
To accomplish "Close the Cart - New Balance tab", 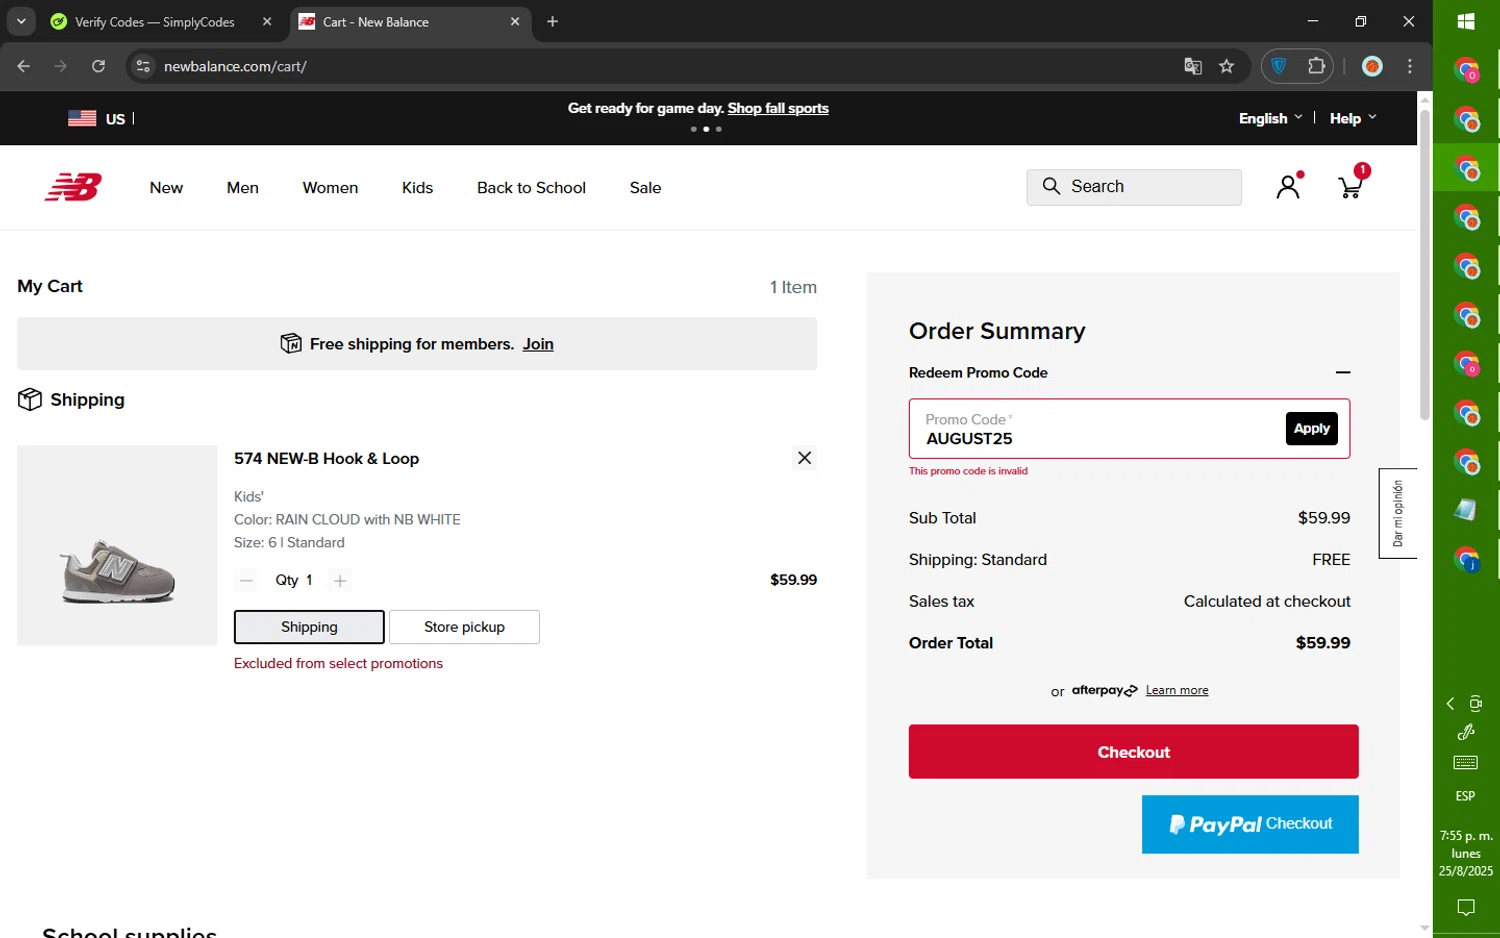I will pyautogui.click(x=515, y=21).
